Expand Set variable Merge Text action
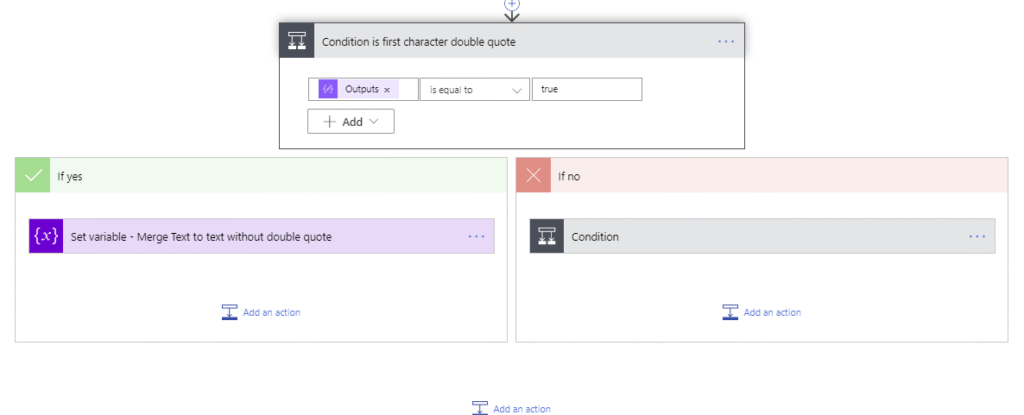1024x415 pixels. tap(262, 237)
